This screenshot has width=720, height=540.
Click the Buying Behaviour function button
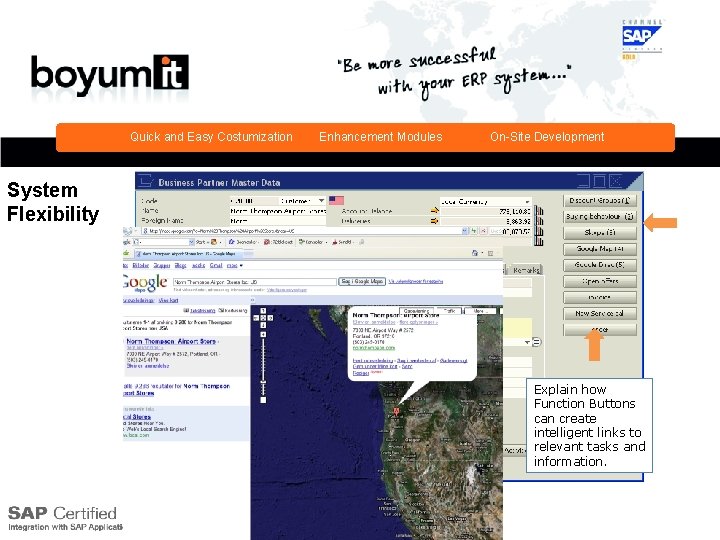[x=600, y=216]
